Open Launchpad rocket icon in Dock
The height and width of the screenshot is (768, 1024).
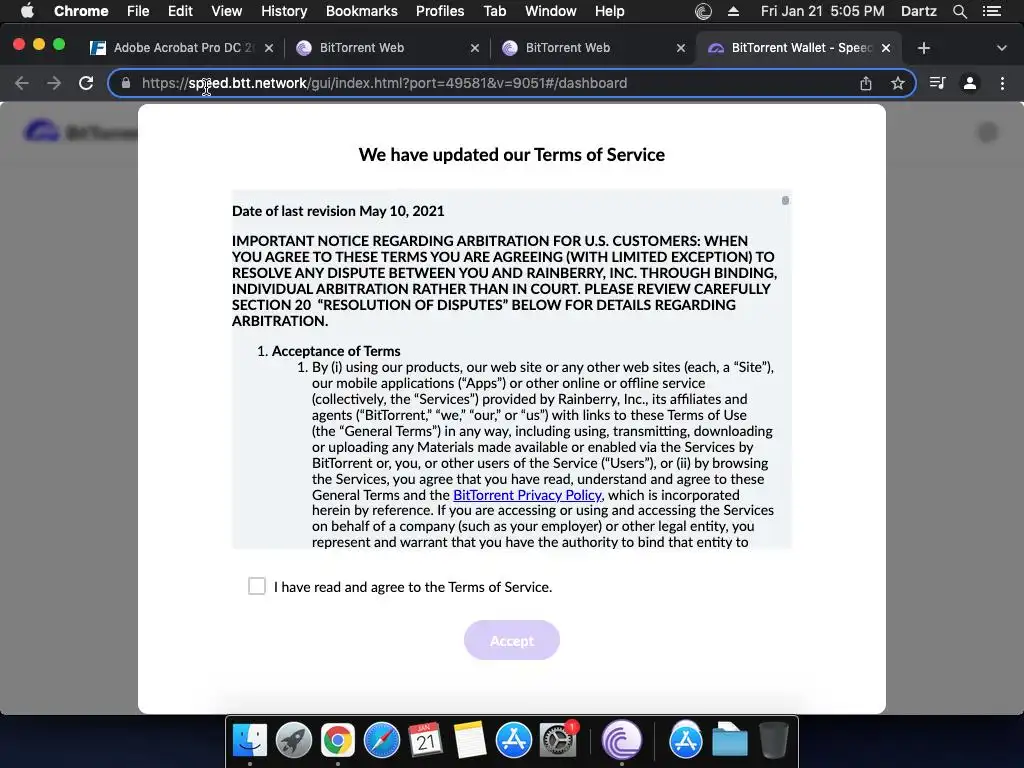click(x=294, y=741)
